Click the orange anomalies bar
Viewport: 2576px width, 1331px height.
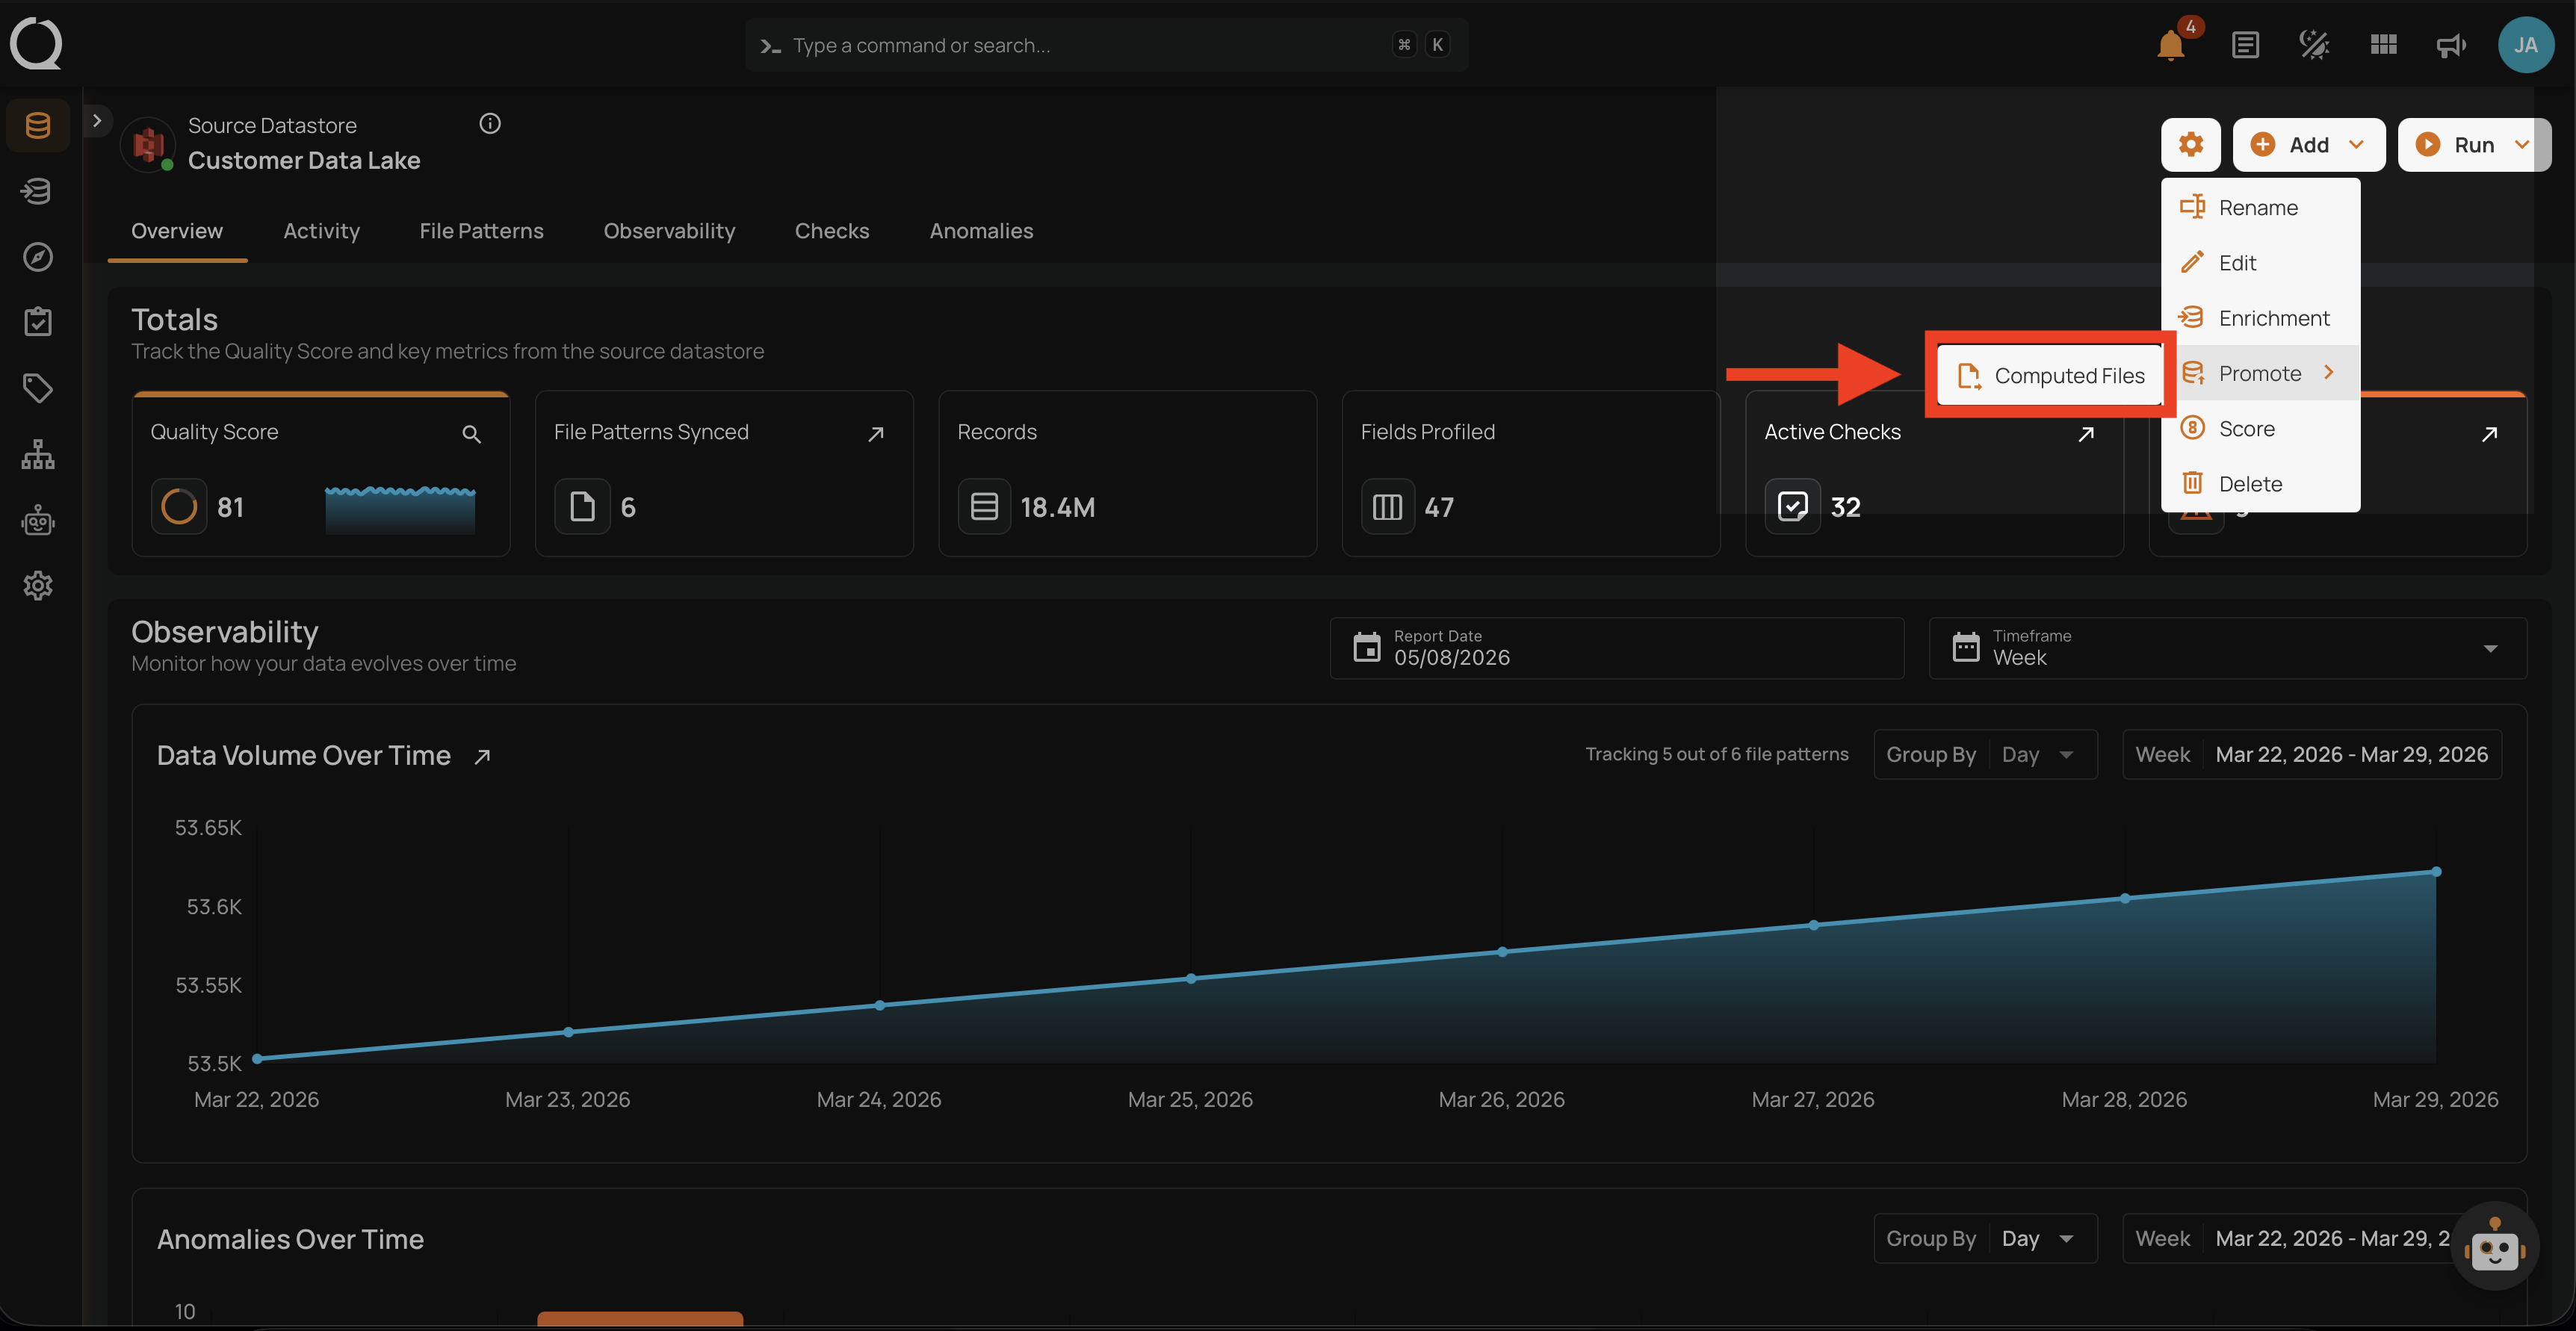[640, 1319]
